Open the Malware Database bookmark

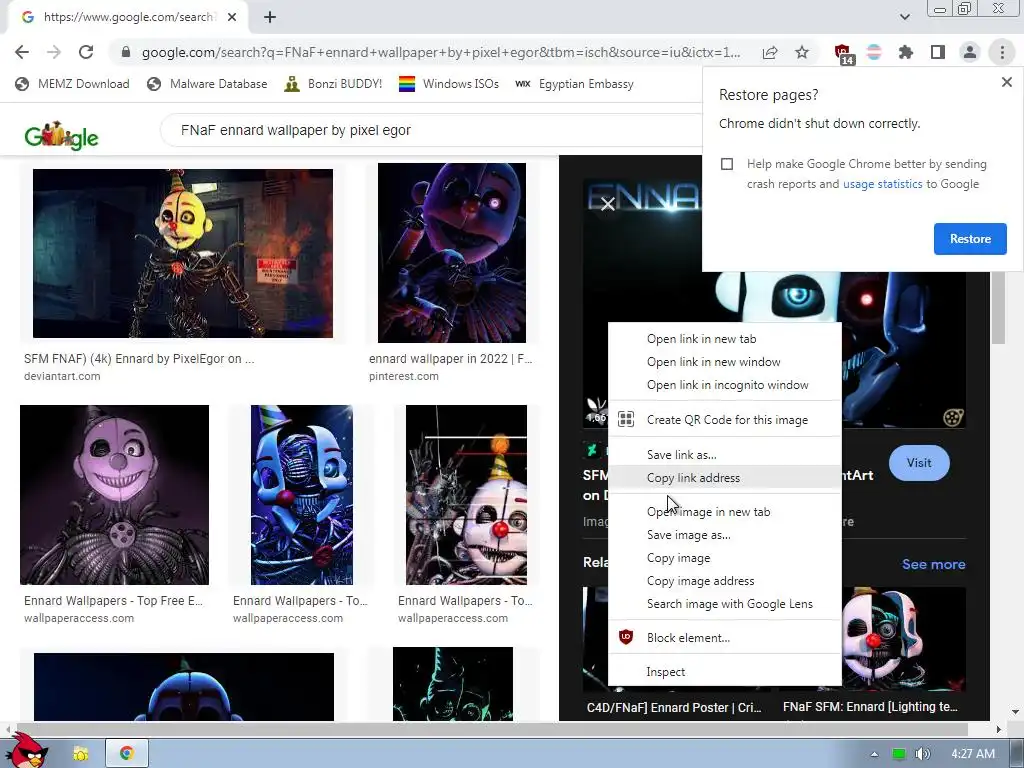pyautogui.click(x=207, y=84)
